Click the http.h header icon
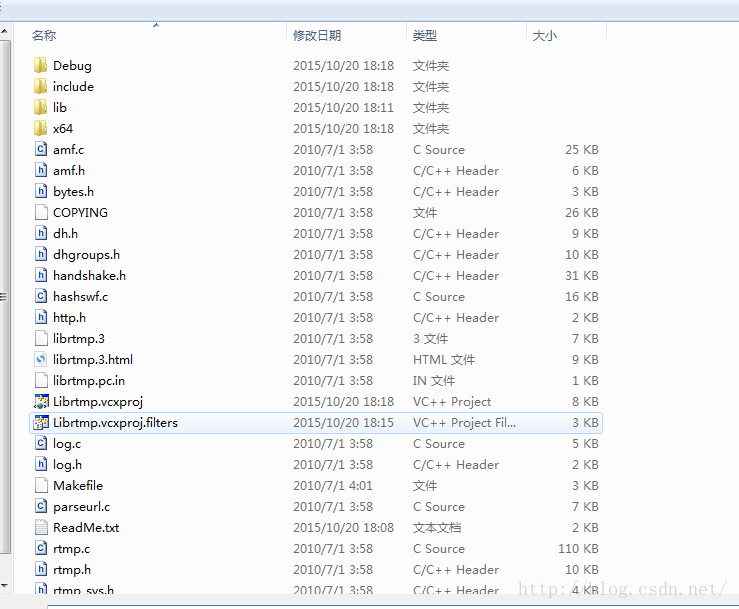Image resolution: width=739 pixels, height=609 pixels. [x=41, y=317]
